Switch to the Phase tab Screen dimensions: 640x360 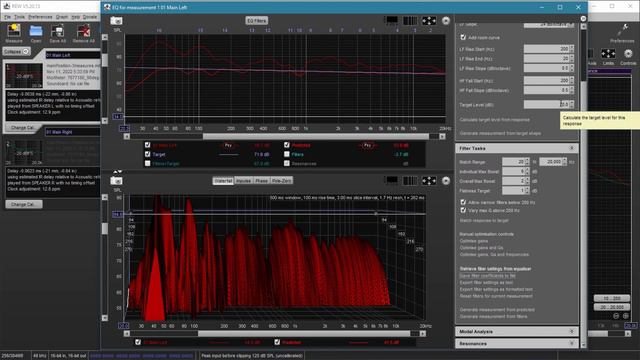coord(261,180)
